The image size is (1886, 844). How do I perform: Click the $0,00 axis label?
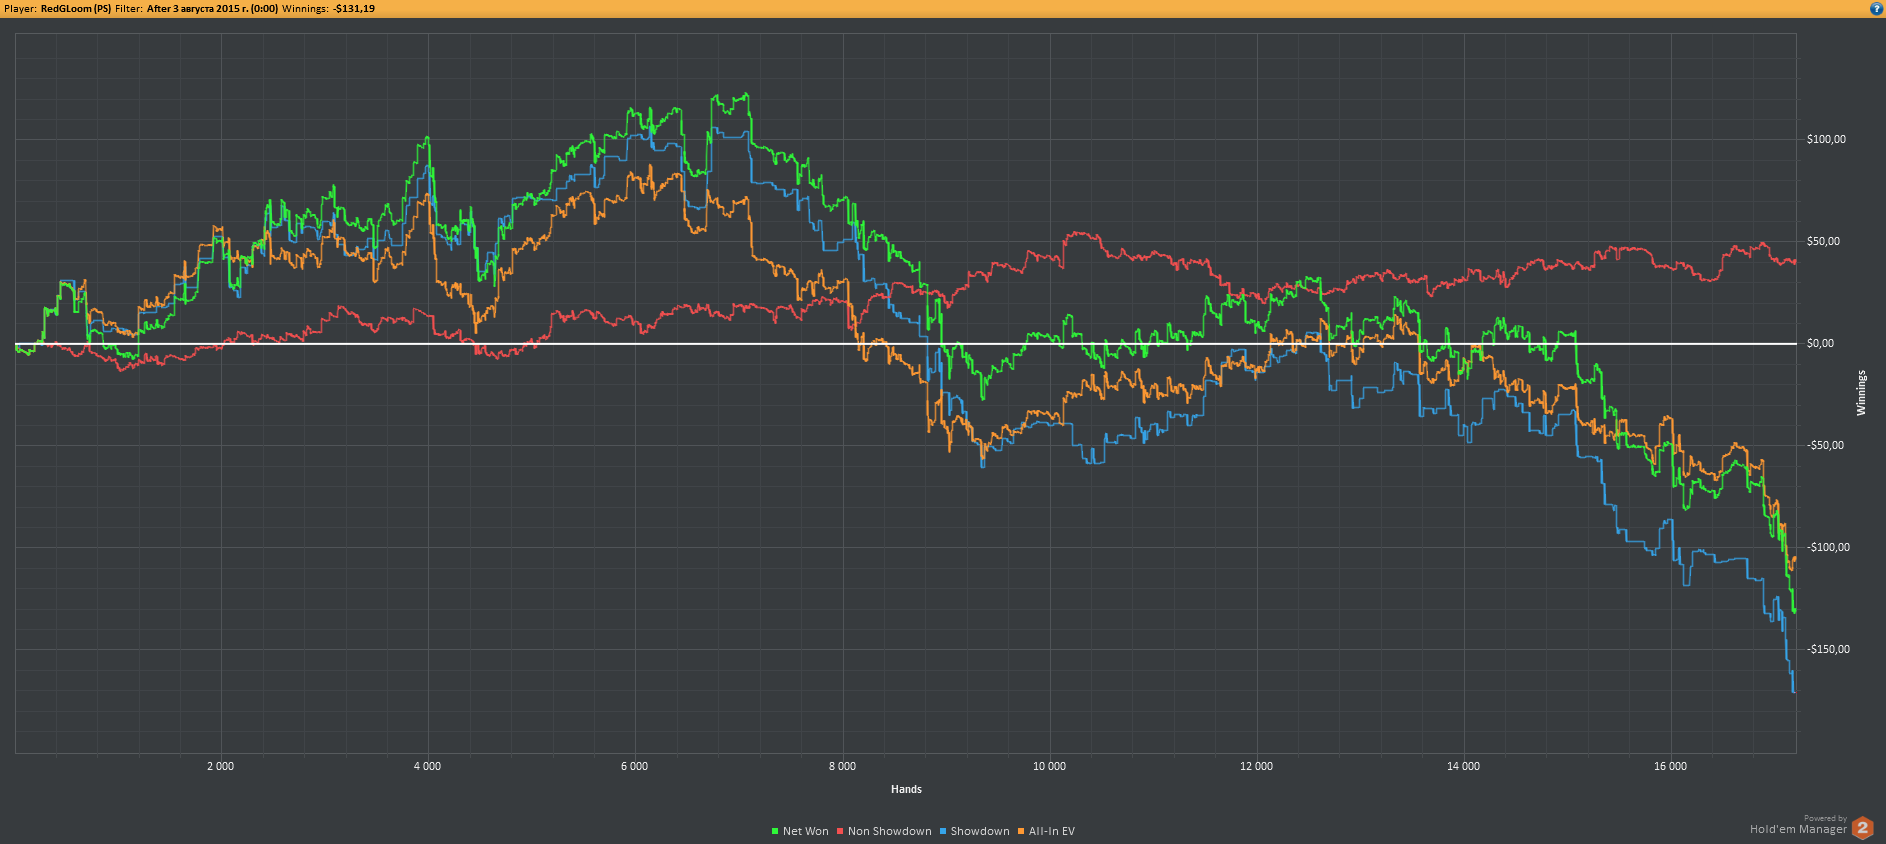coord(1820,343)
